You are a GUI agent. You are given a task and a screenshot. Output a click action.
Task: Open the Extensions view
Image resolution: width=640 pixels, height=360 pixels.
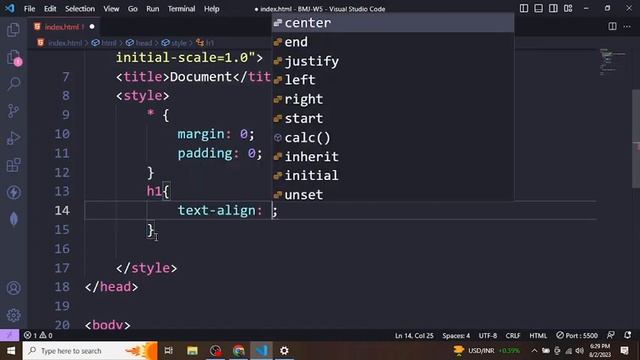pyautogui.click(x=13, y=165)
